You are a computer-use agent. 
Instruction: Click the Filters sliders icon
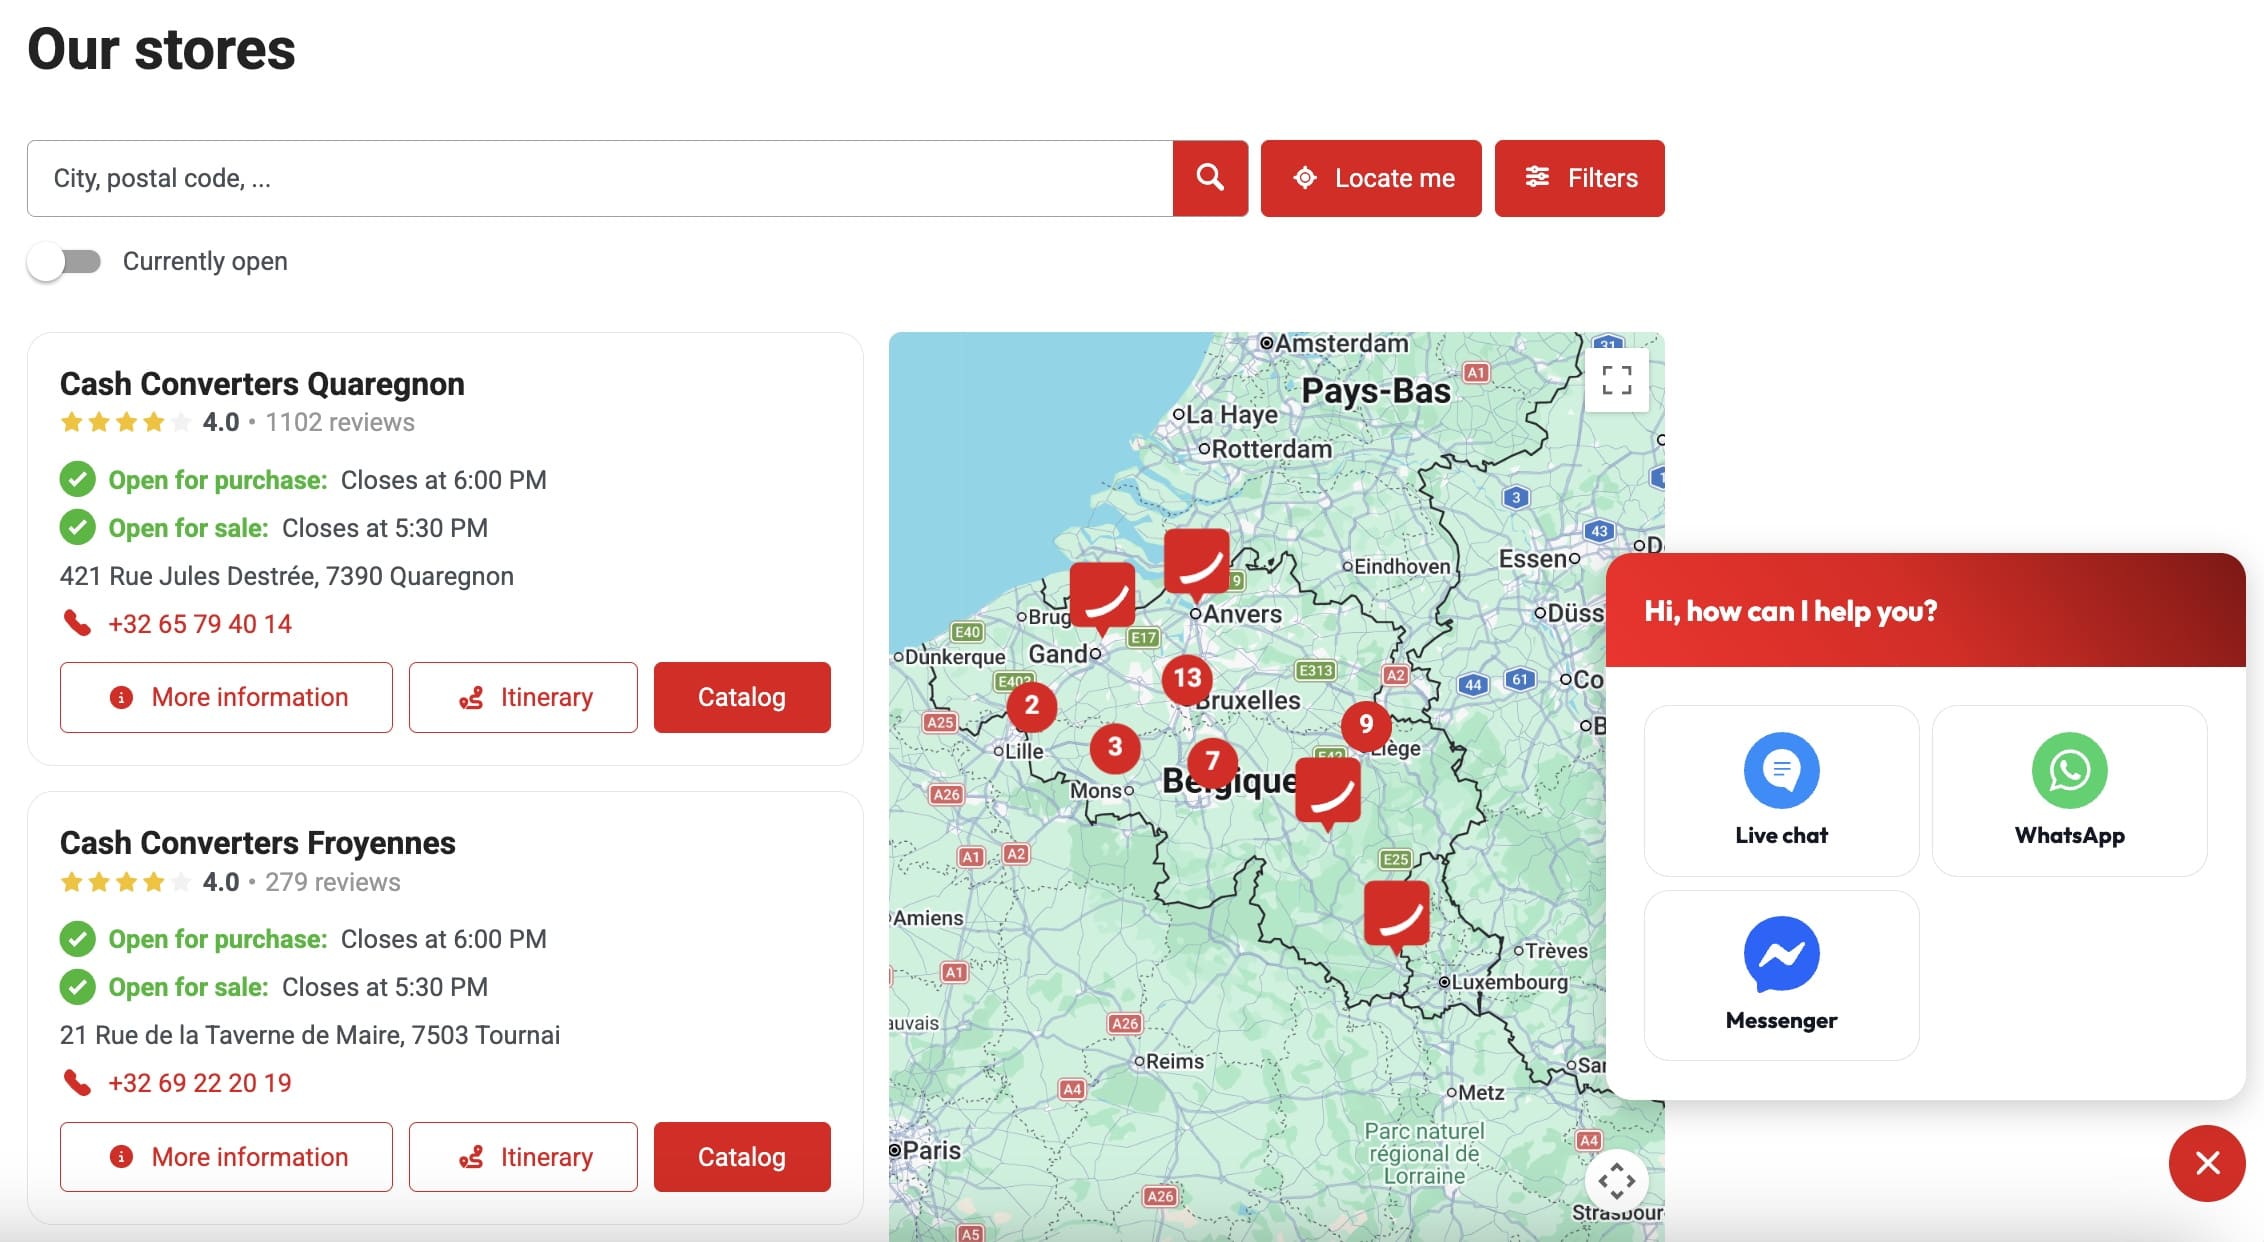coord(1536,178)
